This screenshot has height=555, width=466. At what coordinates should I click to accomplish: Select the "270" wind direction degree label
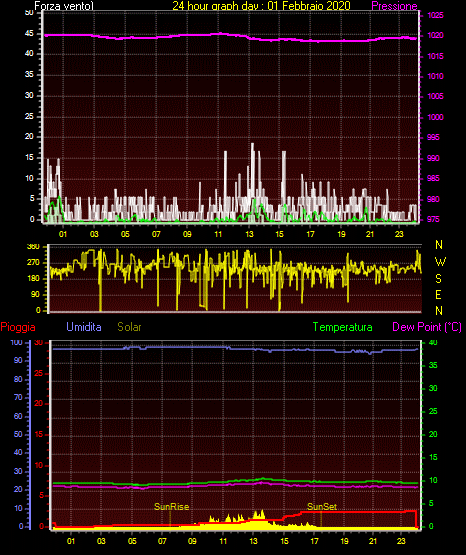33,263
